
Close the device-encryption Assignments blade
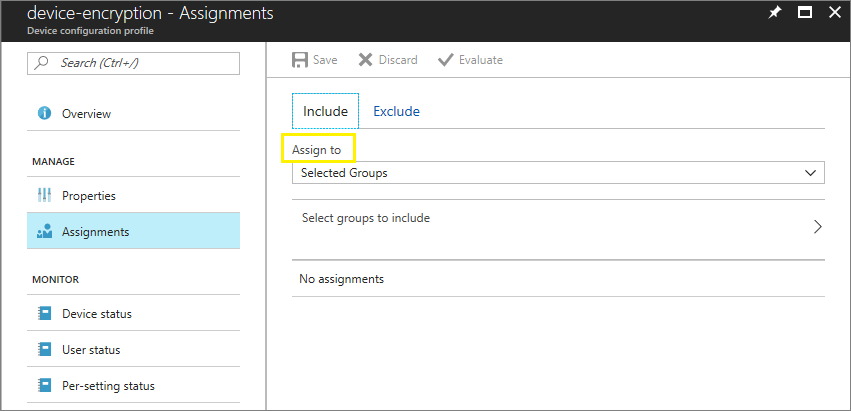coord(834,13)
